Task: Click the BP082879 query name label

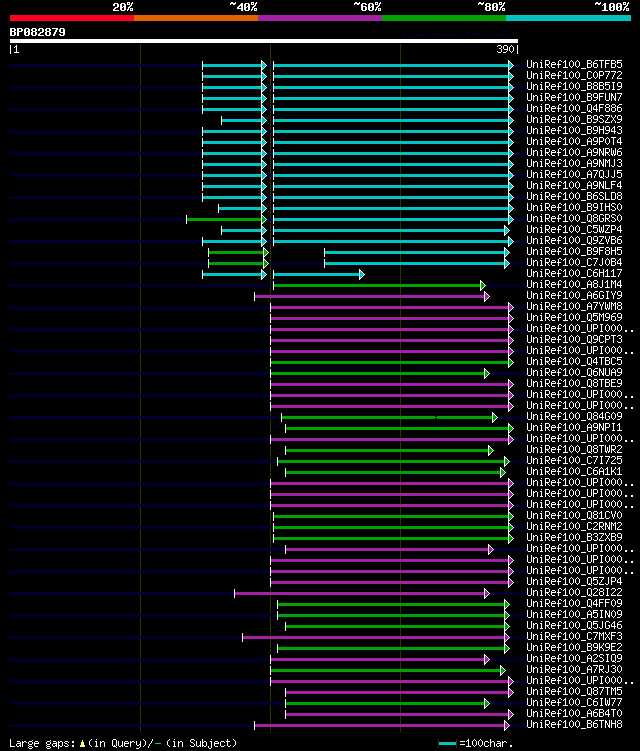Action: [37, 33]
